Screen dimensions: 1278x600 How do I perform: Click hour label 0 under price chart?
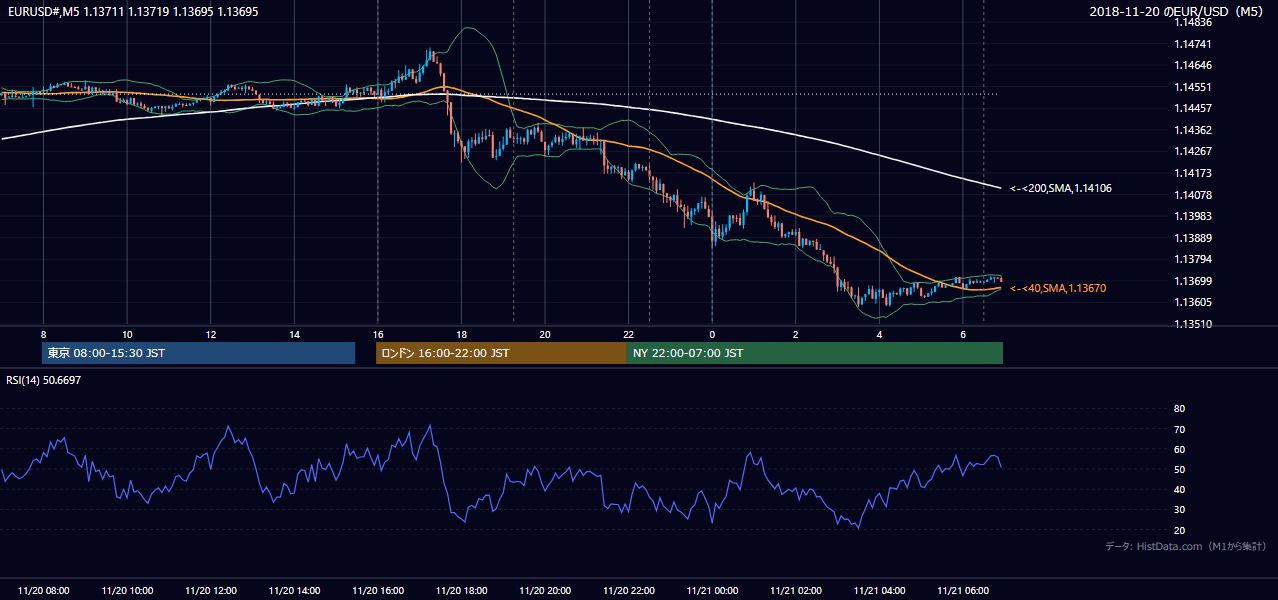712,334
